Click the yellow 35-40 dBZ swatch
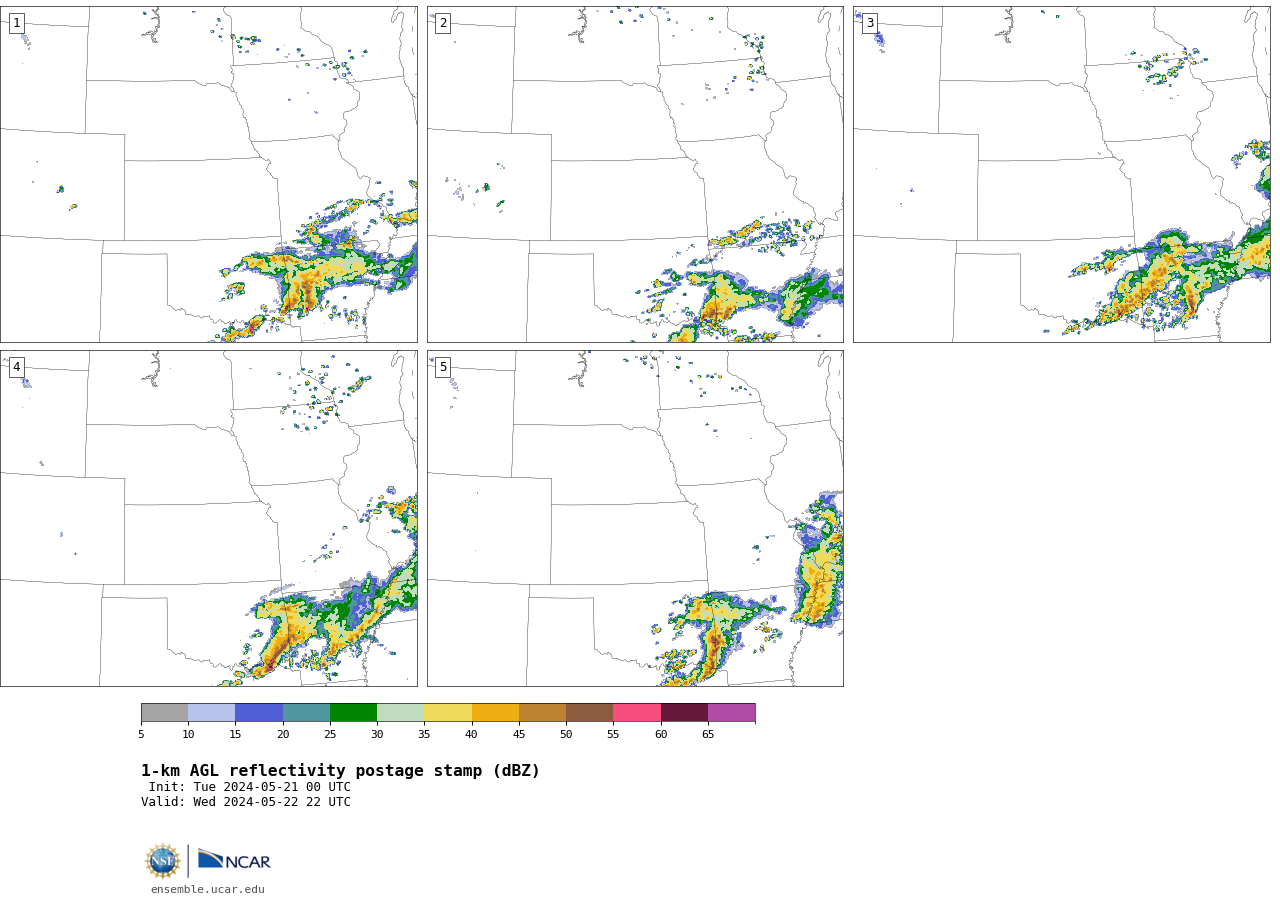The height and width of the screenshot is (901, 1280). pos(448,713)
